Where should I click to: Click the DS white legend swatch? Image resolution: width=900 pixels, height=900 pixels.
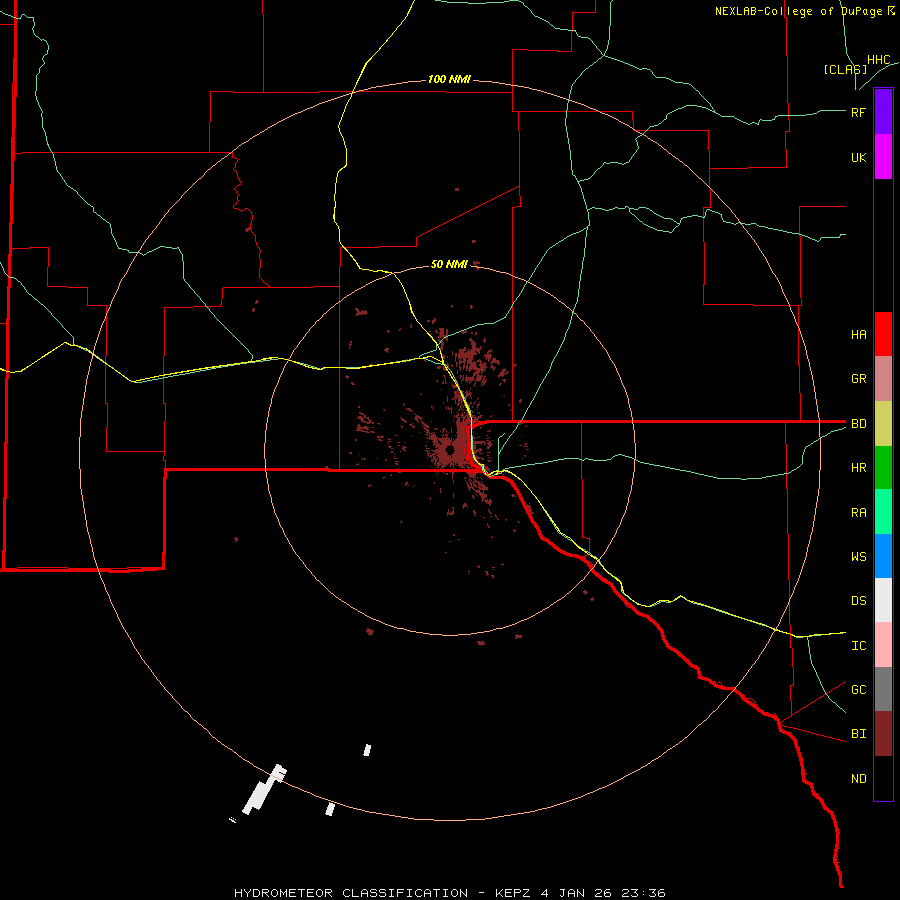[x=883, y=600]
